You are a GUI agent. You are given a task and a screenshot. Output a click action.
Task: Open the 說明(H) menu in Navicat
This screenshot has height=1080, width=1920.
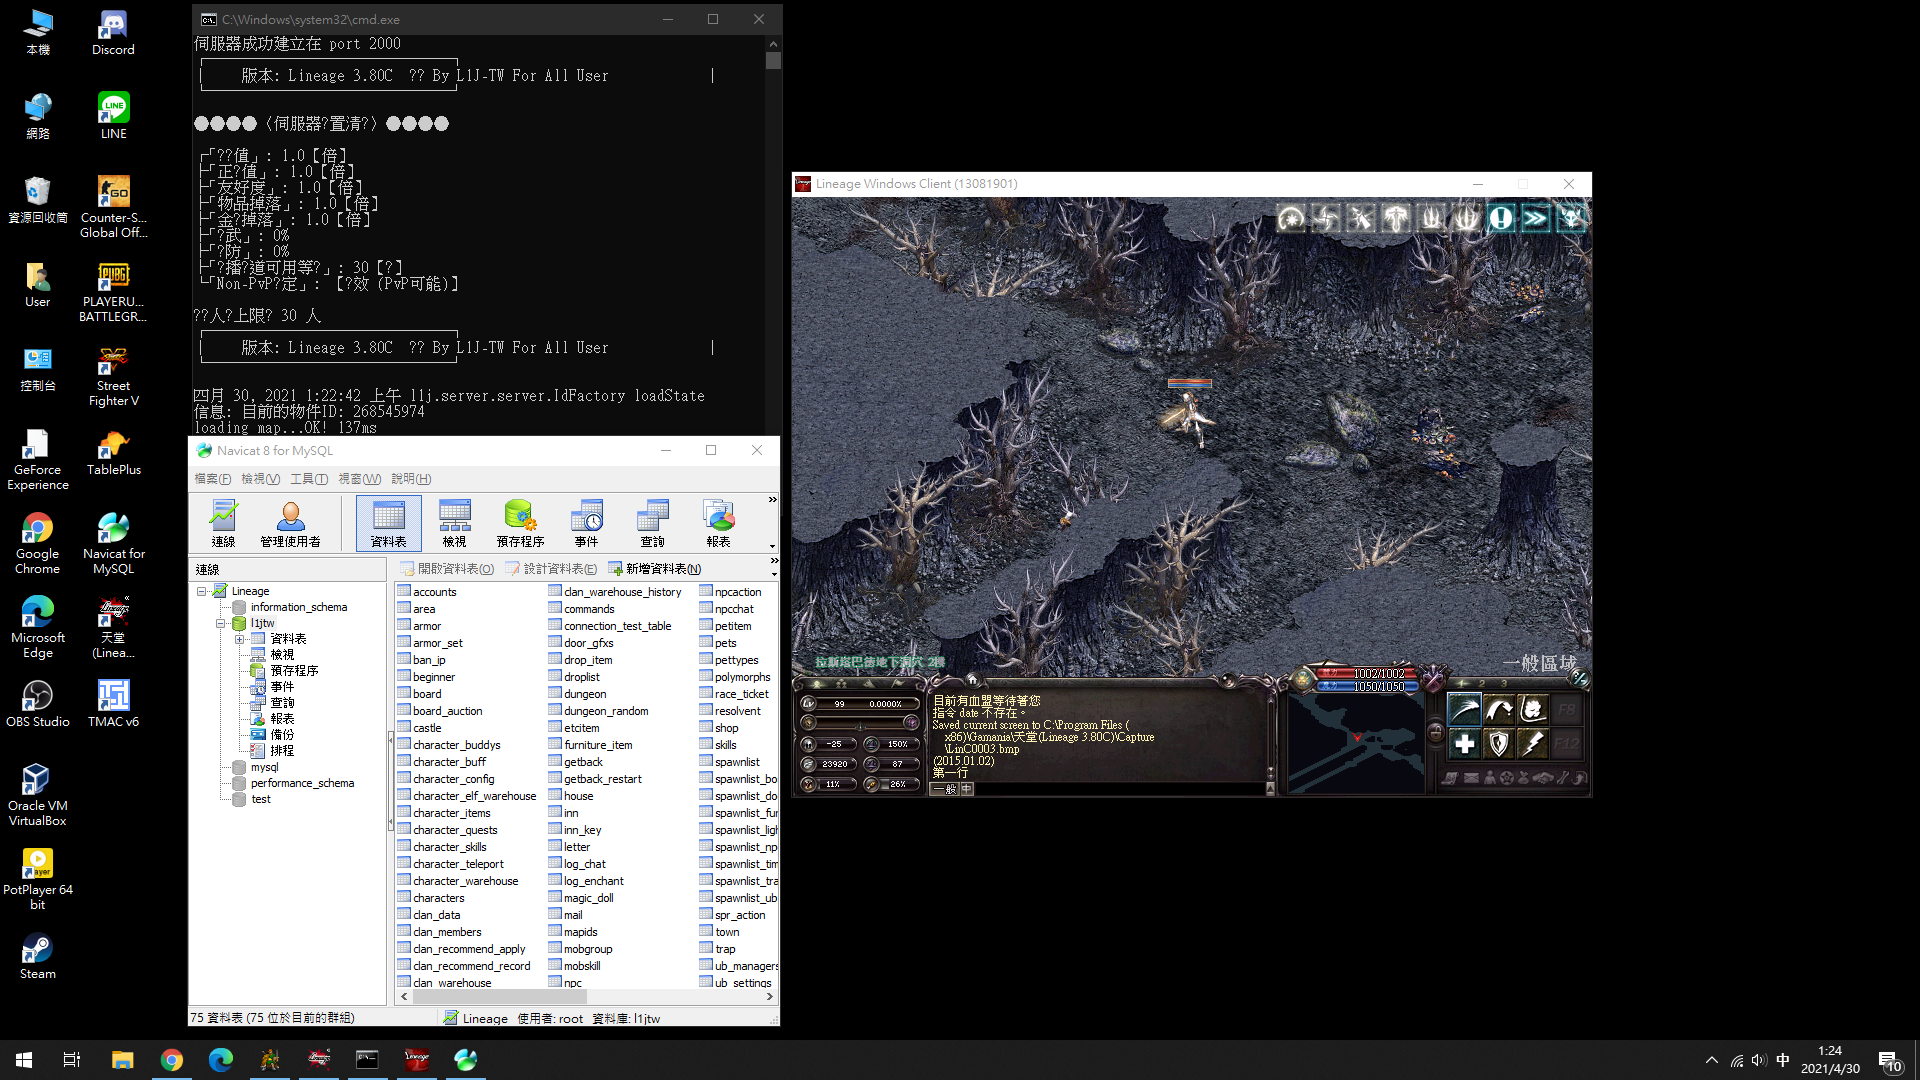(411, 479)
